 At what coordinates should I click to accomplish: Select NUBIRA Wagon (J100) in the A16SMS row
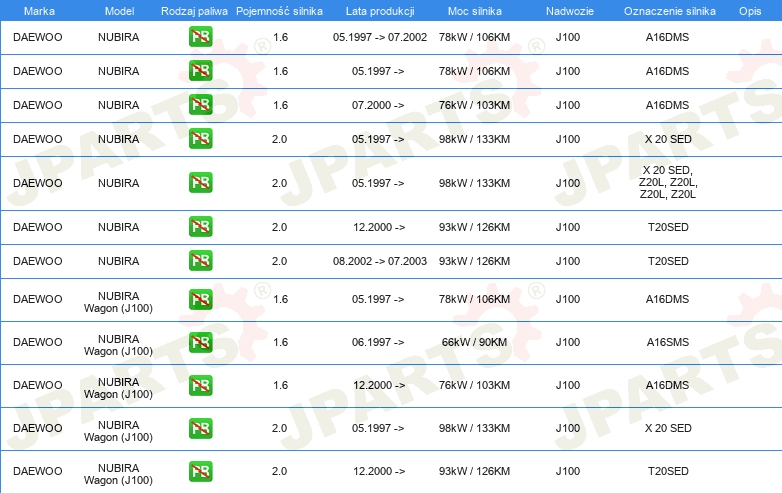(x=118, y=345)
